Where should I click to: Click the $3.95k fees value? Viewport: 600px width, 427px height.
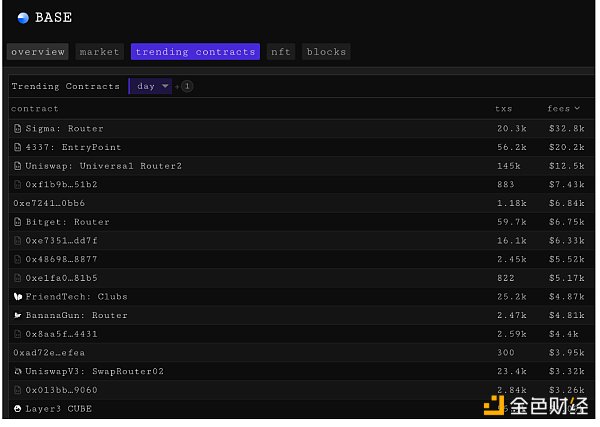567,353
